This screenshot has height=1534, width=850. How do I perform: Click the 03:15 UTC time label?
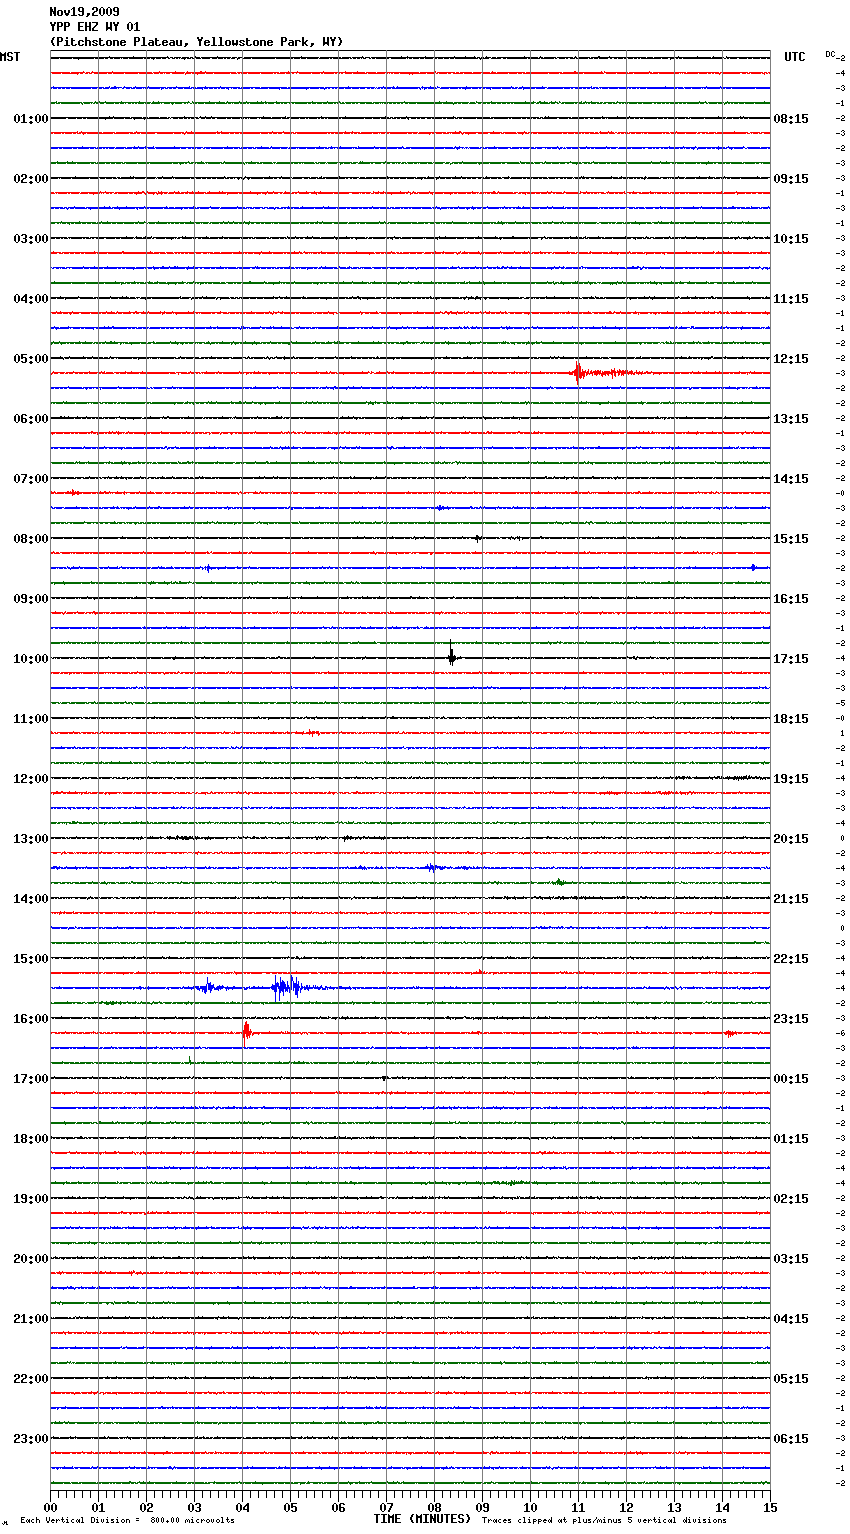791,1259
